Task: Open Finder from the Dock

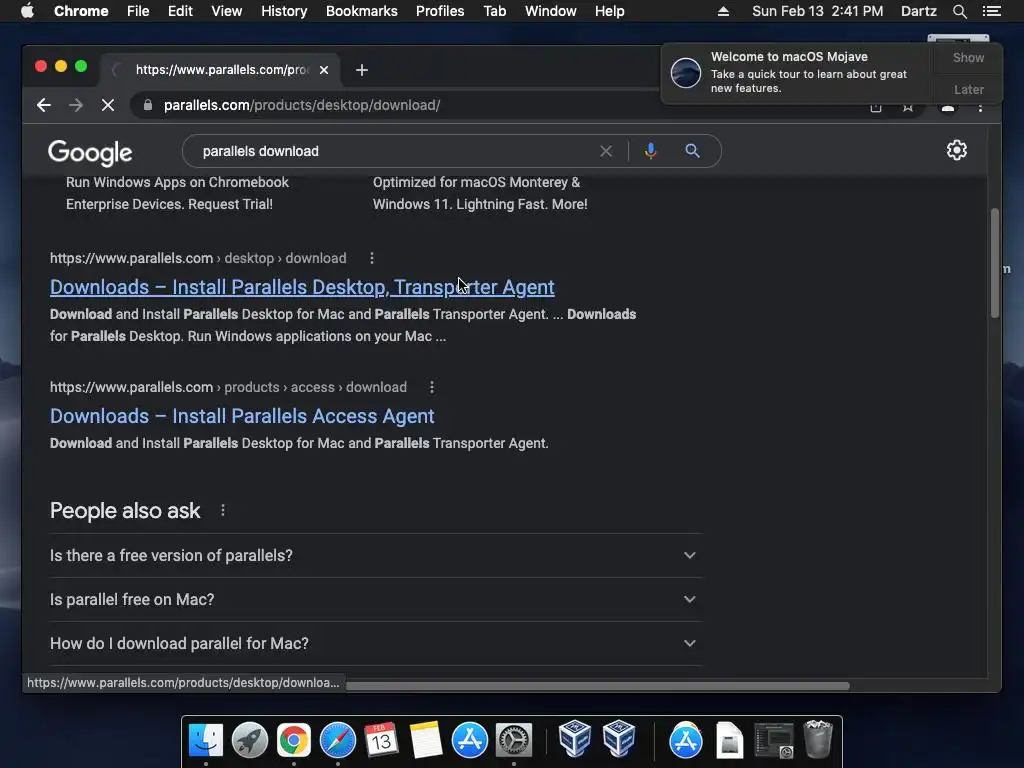Action: [x=206, y=741]
